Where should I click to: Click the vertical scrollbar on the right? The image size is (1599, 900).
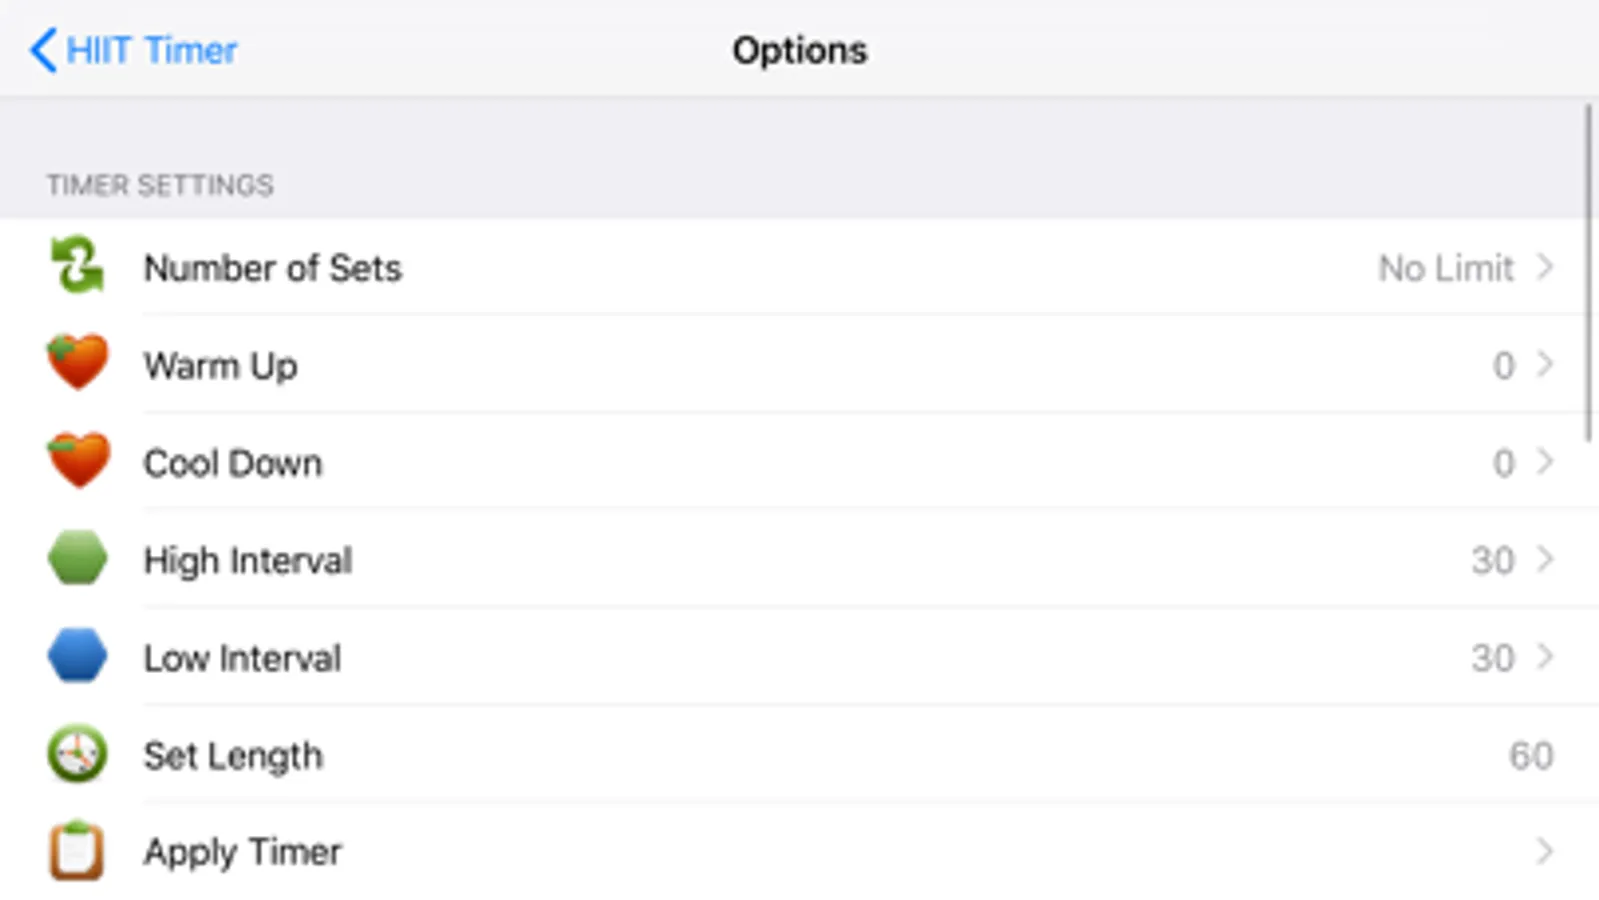tap(1588, 272)
